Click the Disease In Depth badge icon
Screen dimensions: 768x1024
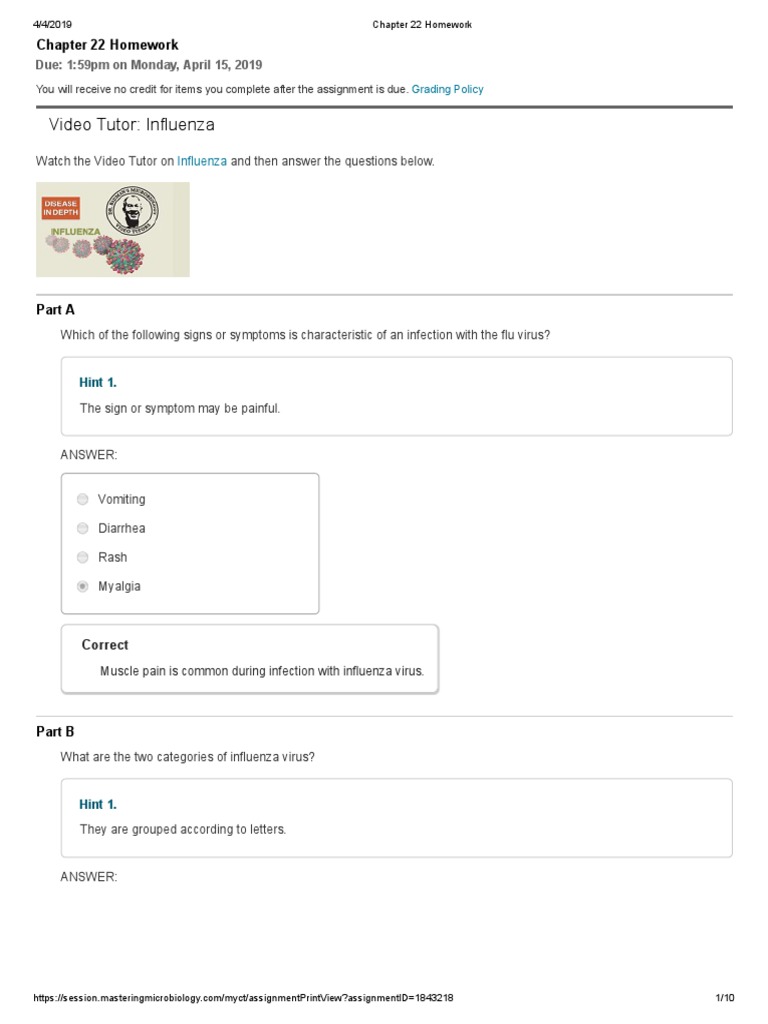coord(60,208)
